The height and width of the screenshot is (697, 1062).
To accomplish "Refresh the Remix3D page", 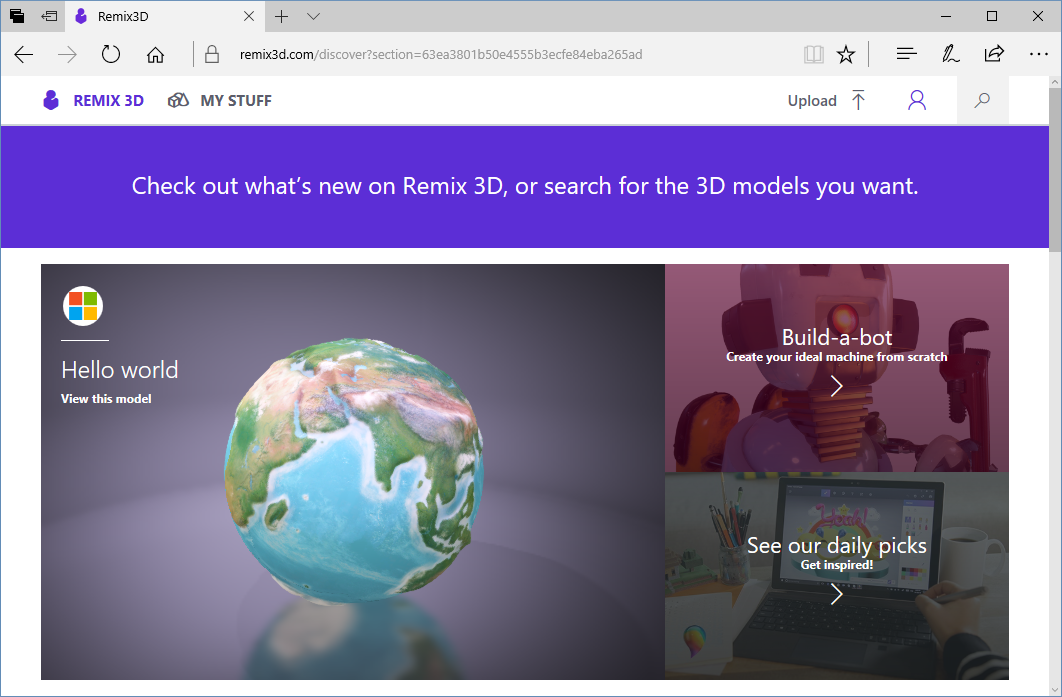I will (111, 54).
